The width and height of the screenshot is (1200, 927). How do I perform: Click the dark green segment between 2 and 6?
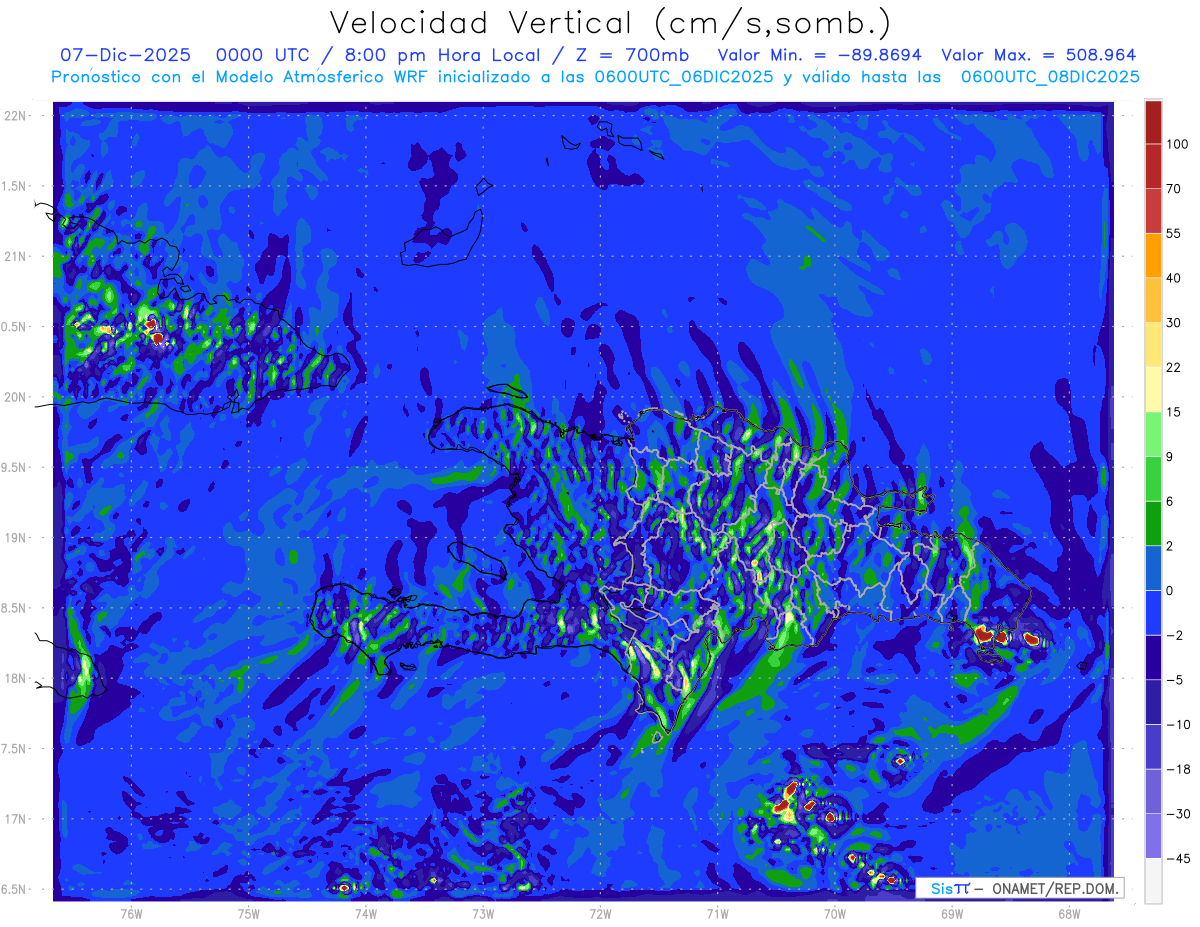[x=1153, y=523]
